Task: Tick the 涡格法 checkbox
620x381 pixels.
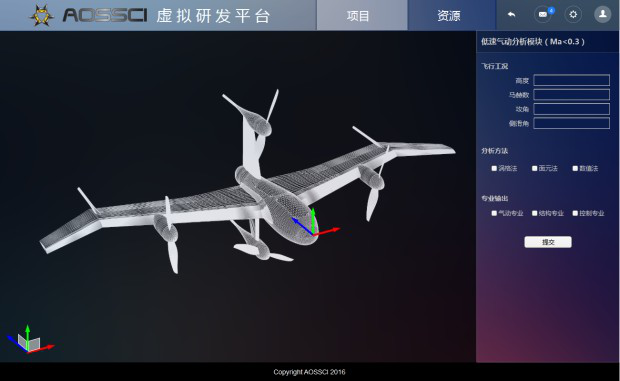Action: point(494,168)
